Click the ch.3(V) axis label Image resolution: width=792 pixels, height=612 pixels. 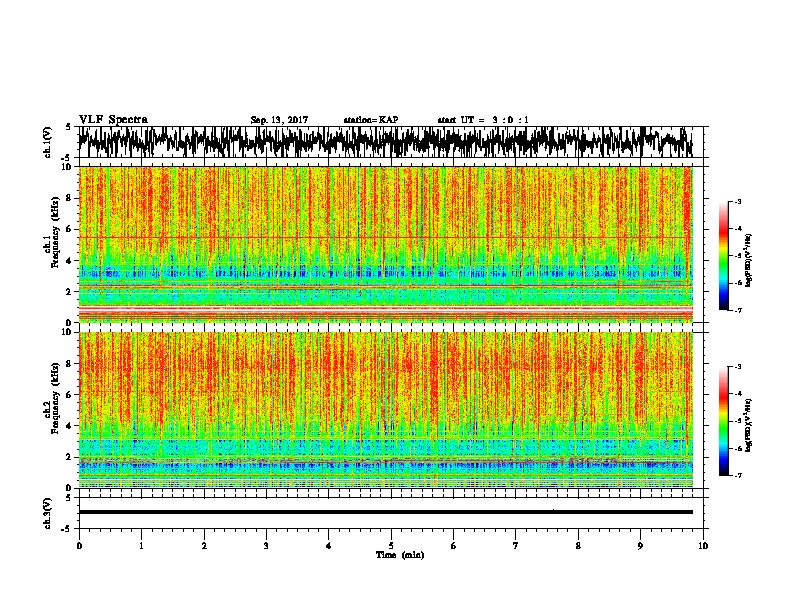[48, 513]
